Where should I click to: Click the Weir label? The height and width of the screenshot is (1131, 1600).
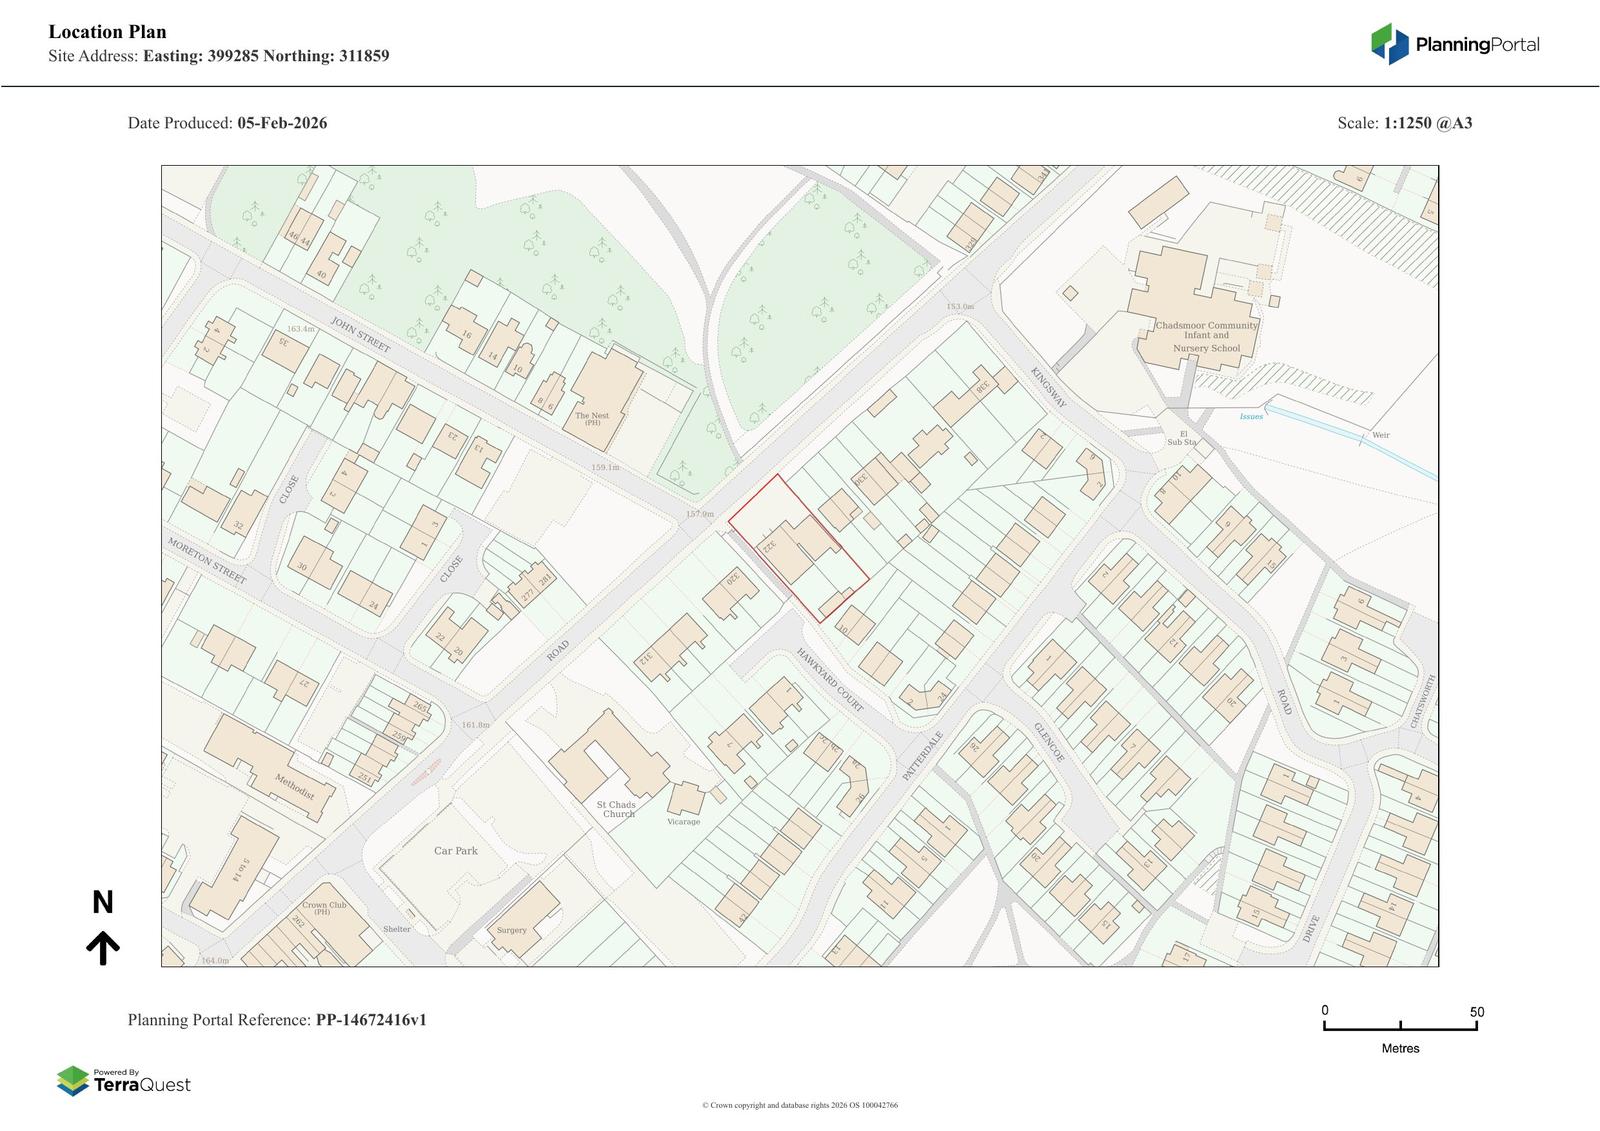1381,435
